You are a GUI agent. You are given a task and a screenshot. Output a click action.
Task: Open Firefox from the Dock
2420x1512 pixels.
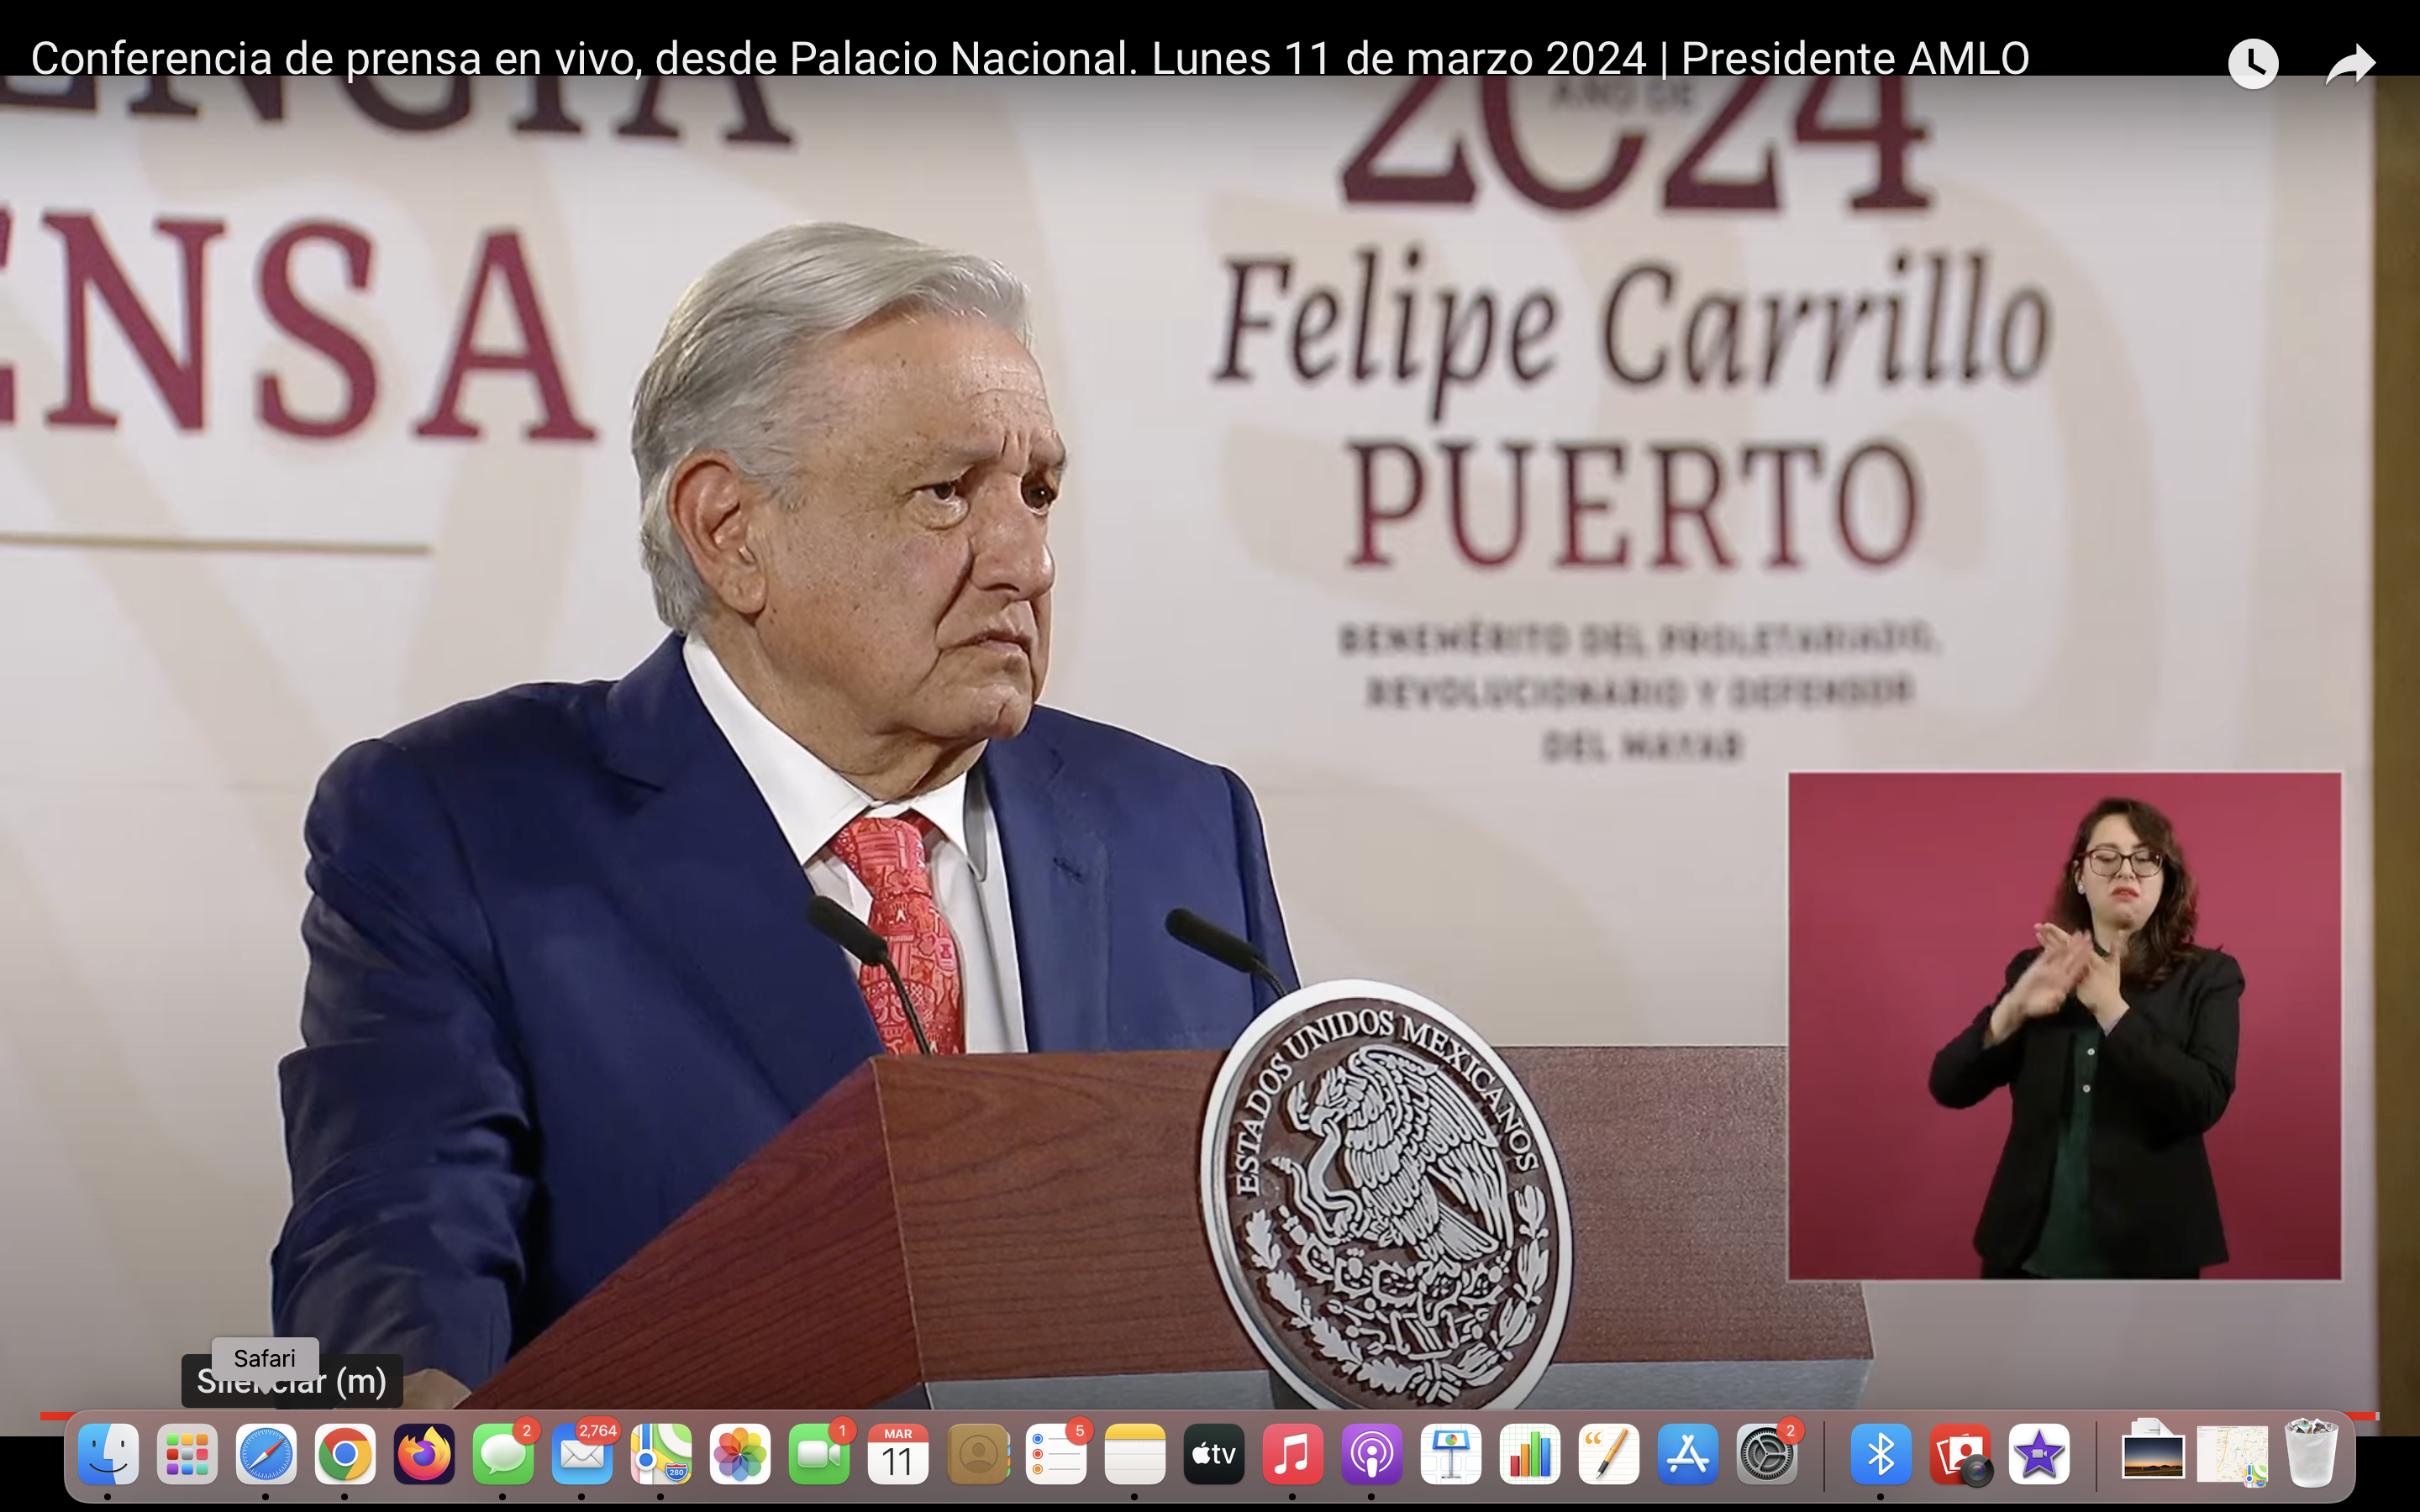pyautogui.click(x=424, y=1454)
